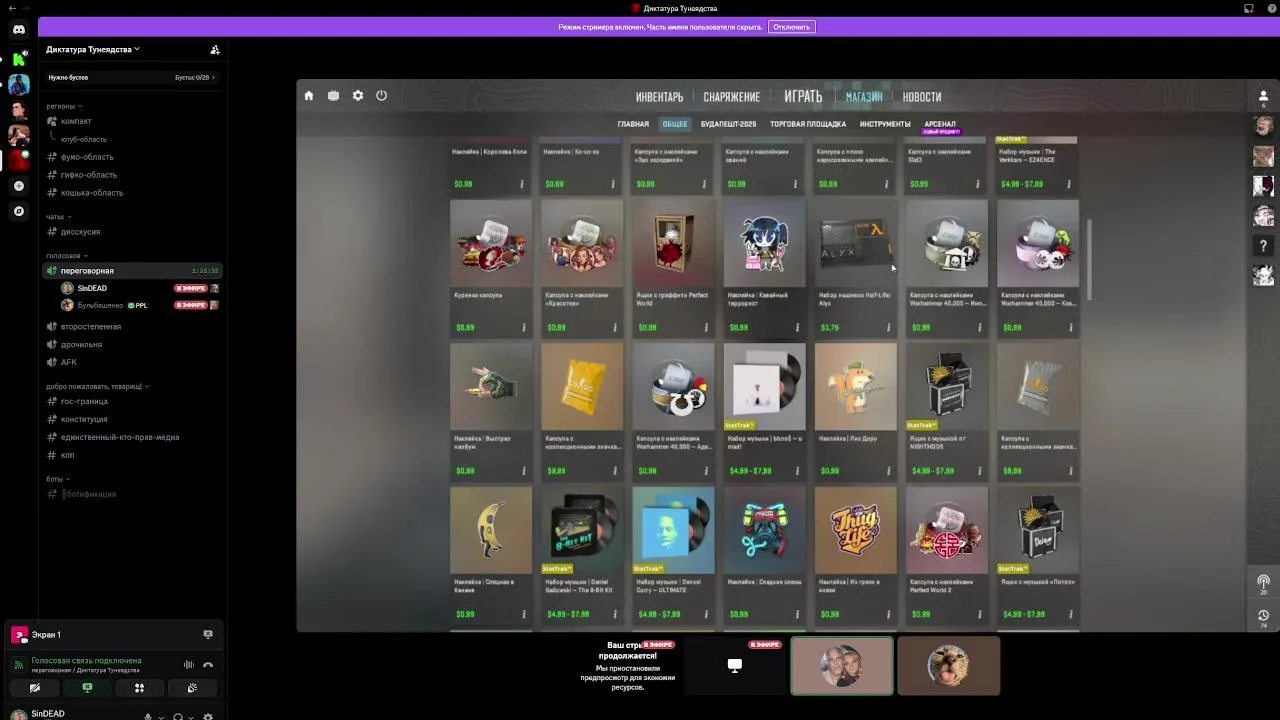Collapse the боты category
The height and width of the screenshot is (720, 1280).
click(x=58, y=479)
